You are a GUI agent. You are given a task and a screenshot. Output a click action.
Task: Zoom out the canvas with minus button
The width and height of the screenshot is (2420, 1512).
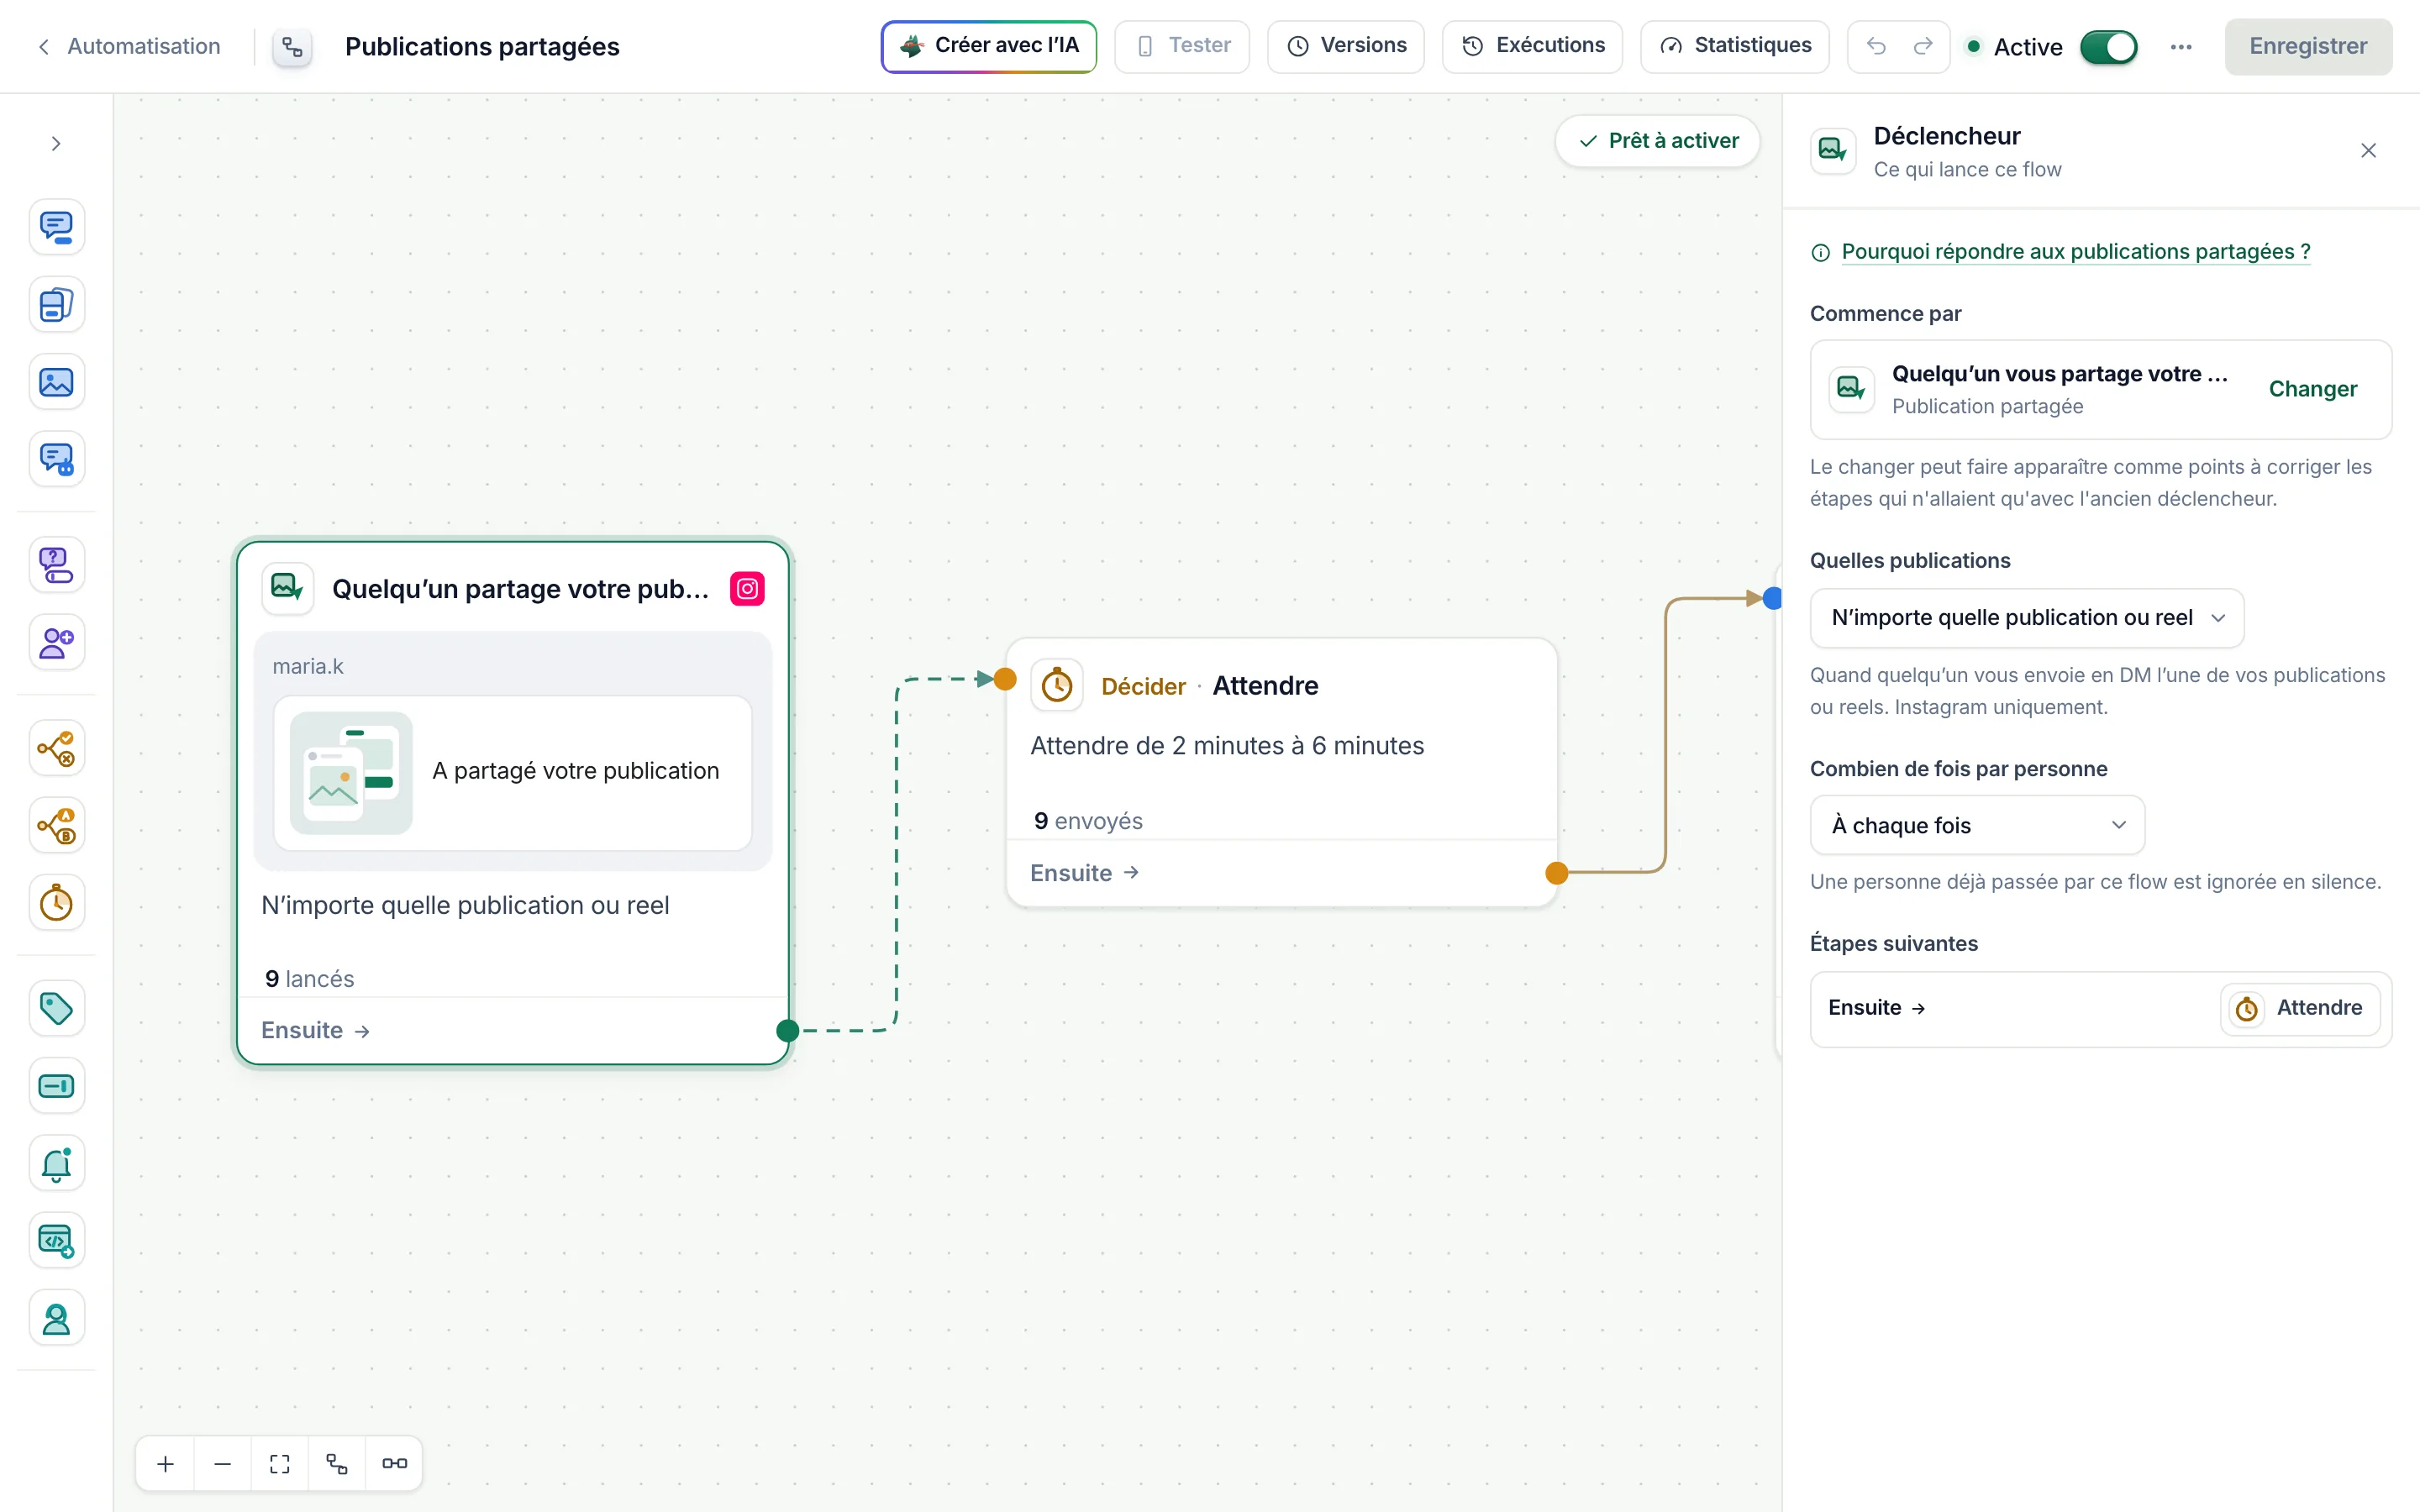pos(223,1464)
